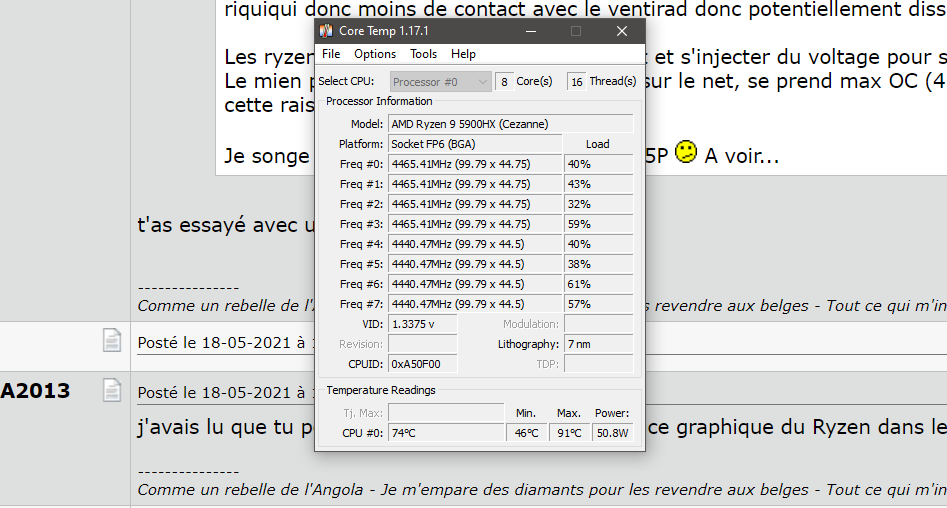This screenshot has height=508, width=947.
Task: Click the 32% load value
Action: tap(599, 204)
